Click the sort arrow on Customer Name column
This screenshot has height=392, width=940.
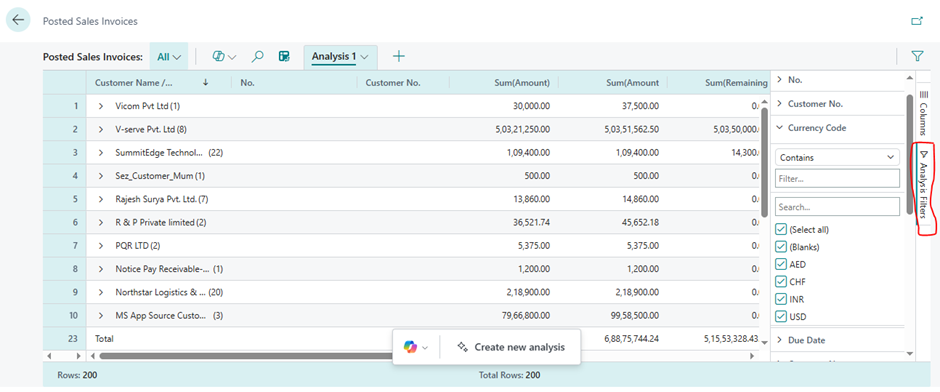(206, 83)
